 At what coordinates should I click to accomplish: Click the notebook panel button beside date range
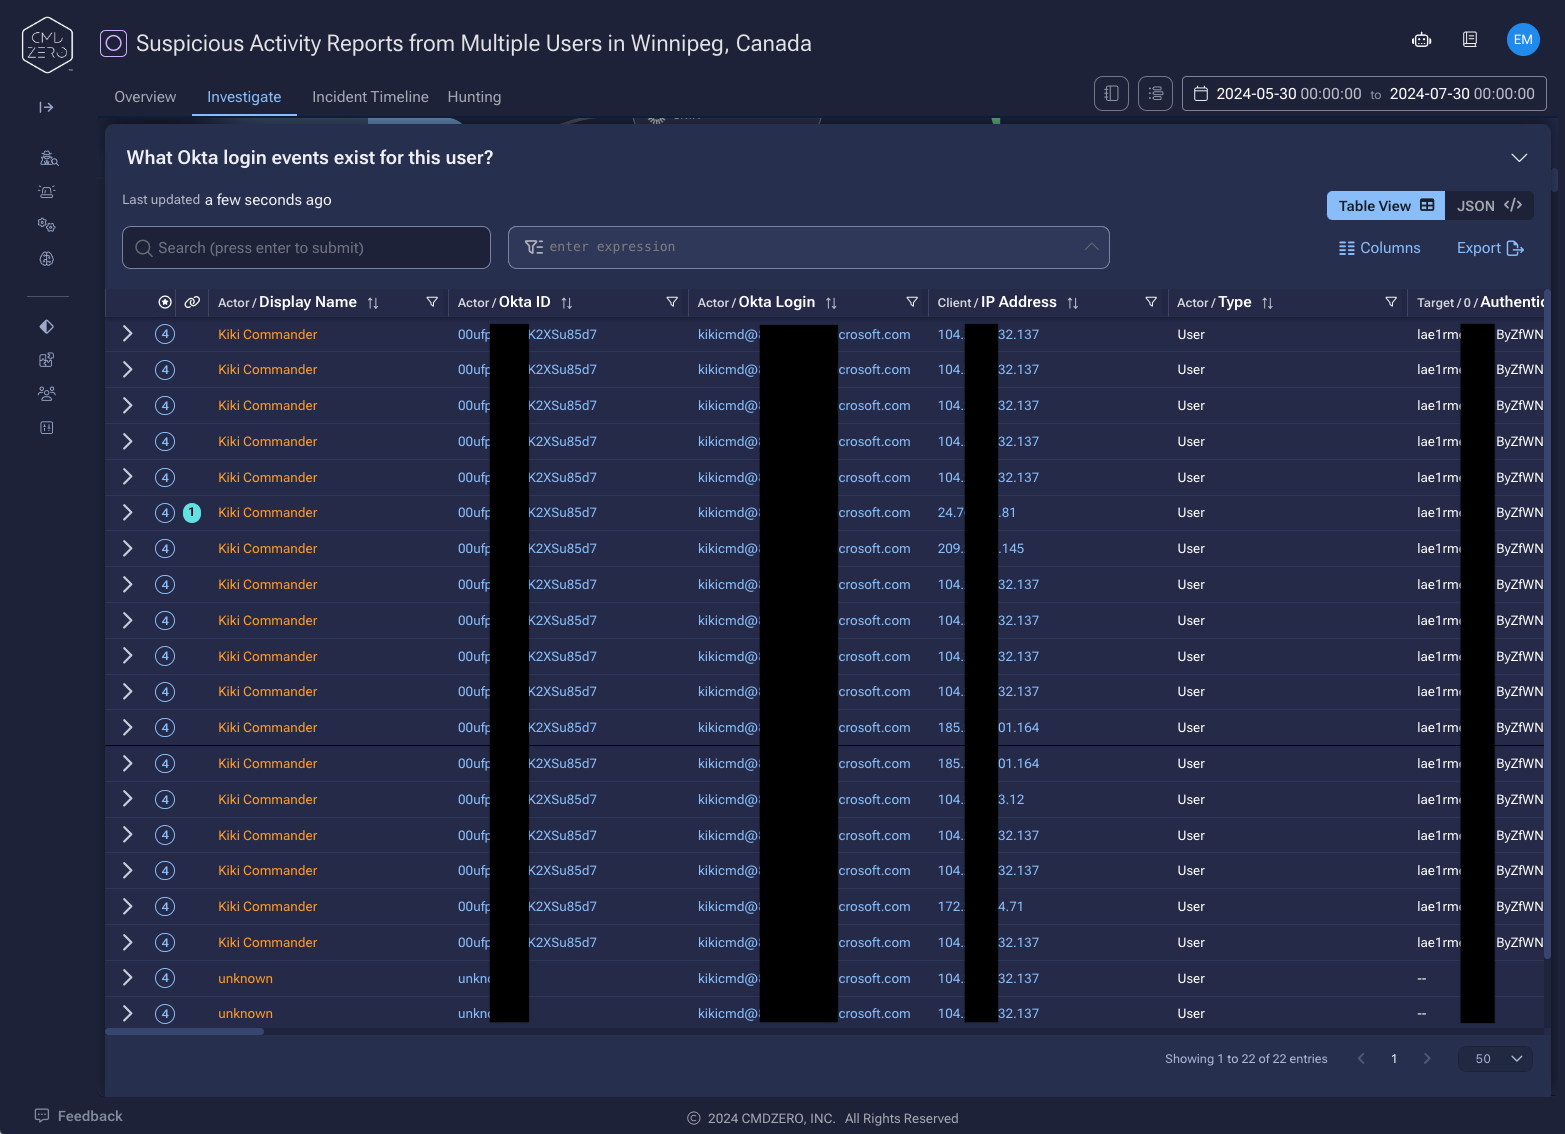1111,94
